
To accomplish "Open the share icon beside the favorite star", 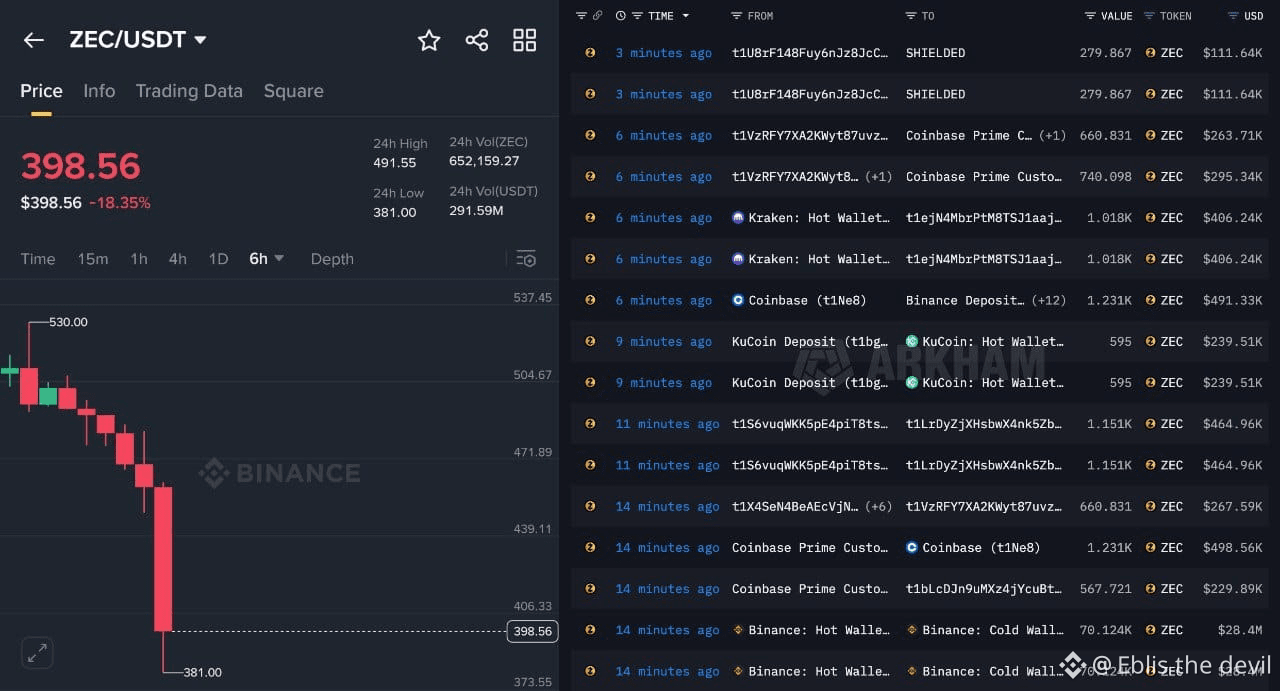I will pos(476,40).
